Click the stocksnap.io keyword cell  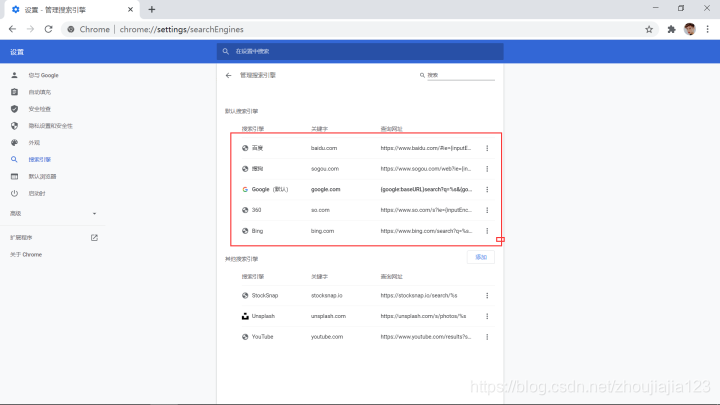(326, 295)
